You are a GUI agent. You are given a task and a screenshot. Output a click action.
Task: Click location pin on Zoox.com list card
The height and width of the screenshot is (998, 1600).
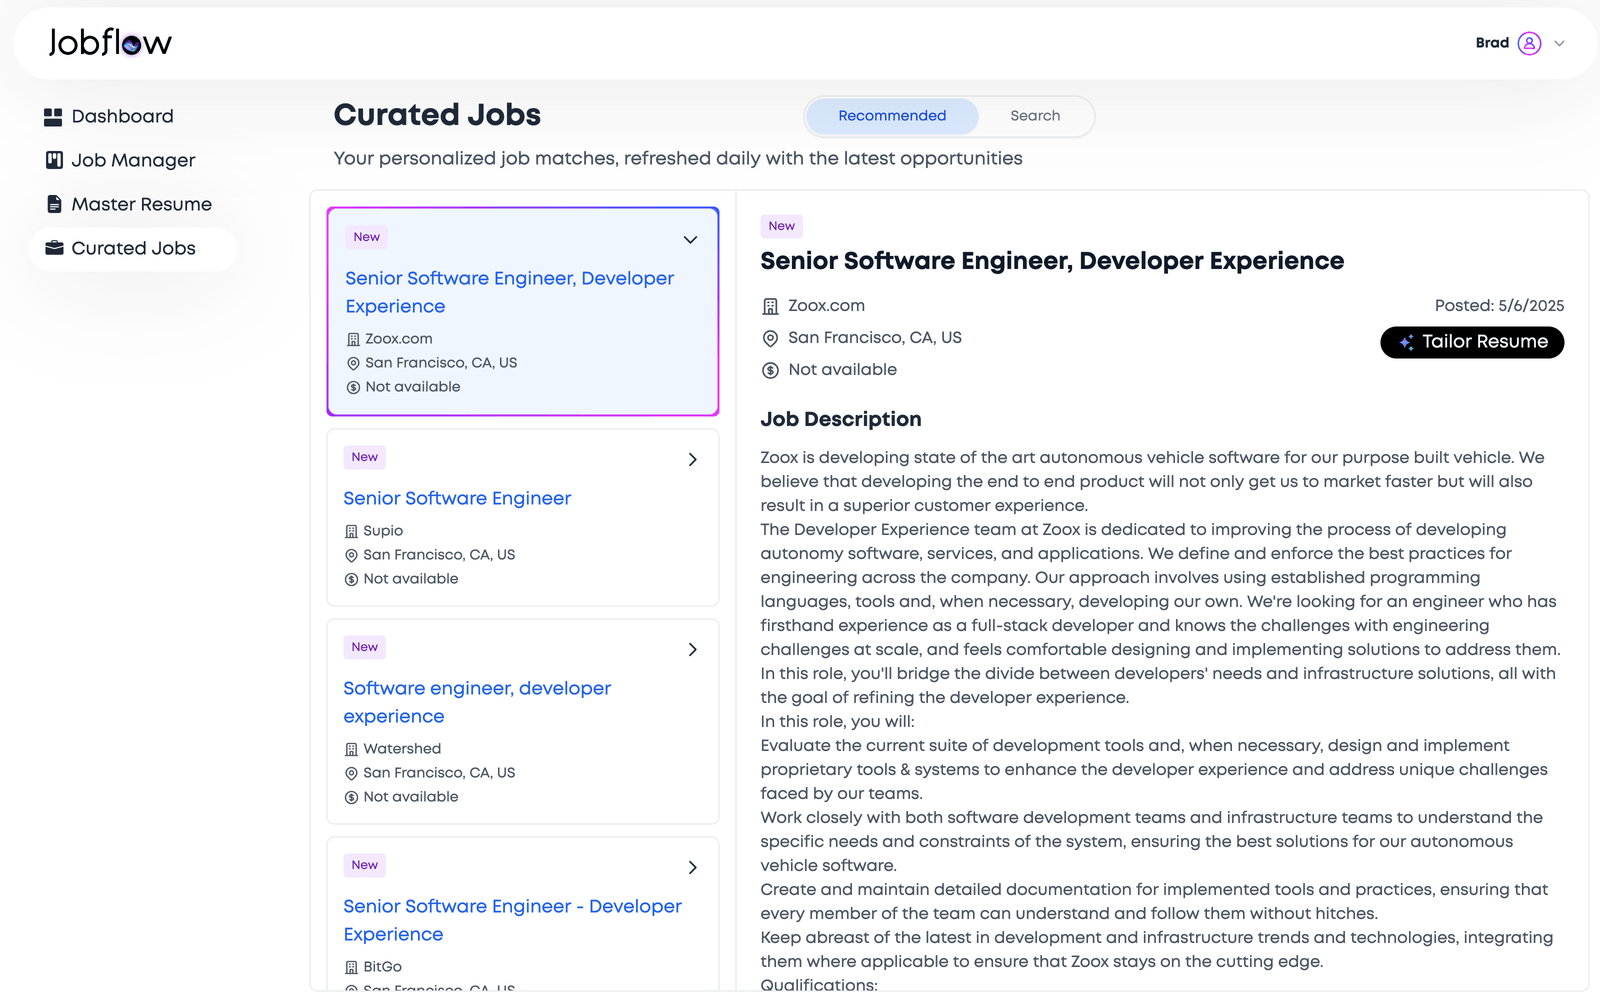(353, 363)
